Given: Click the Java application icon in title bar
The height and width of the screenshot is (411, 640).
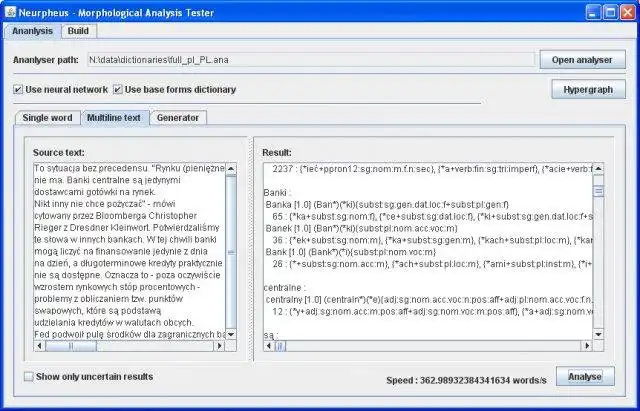Looking at the screenshot, I should pyautogui.click(x=10, y=12).
